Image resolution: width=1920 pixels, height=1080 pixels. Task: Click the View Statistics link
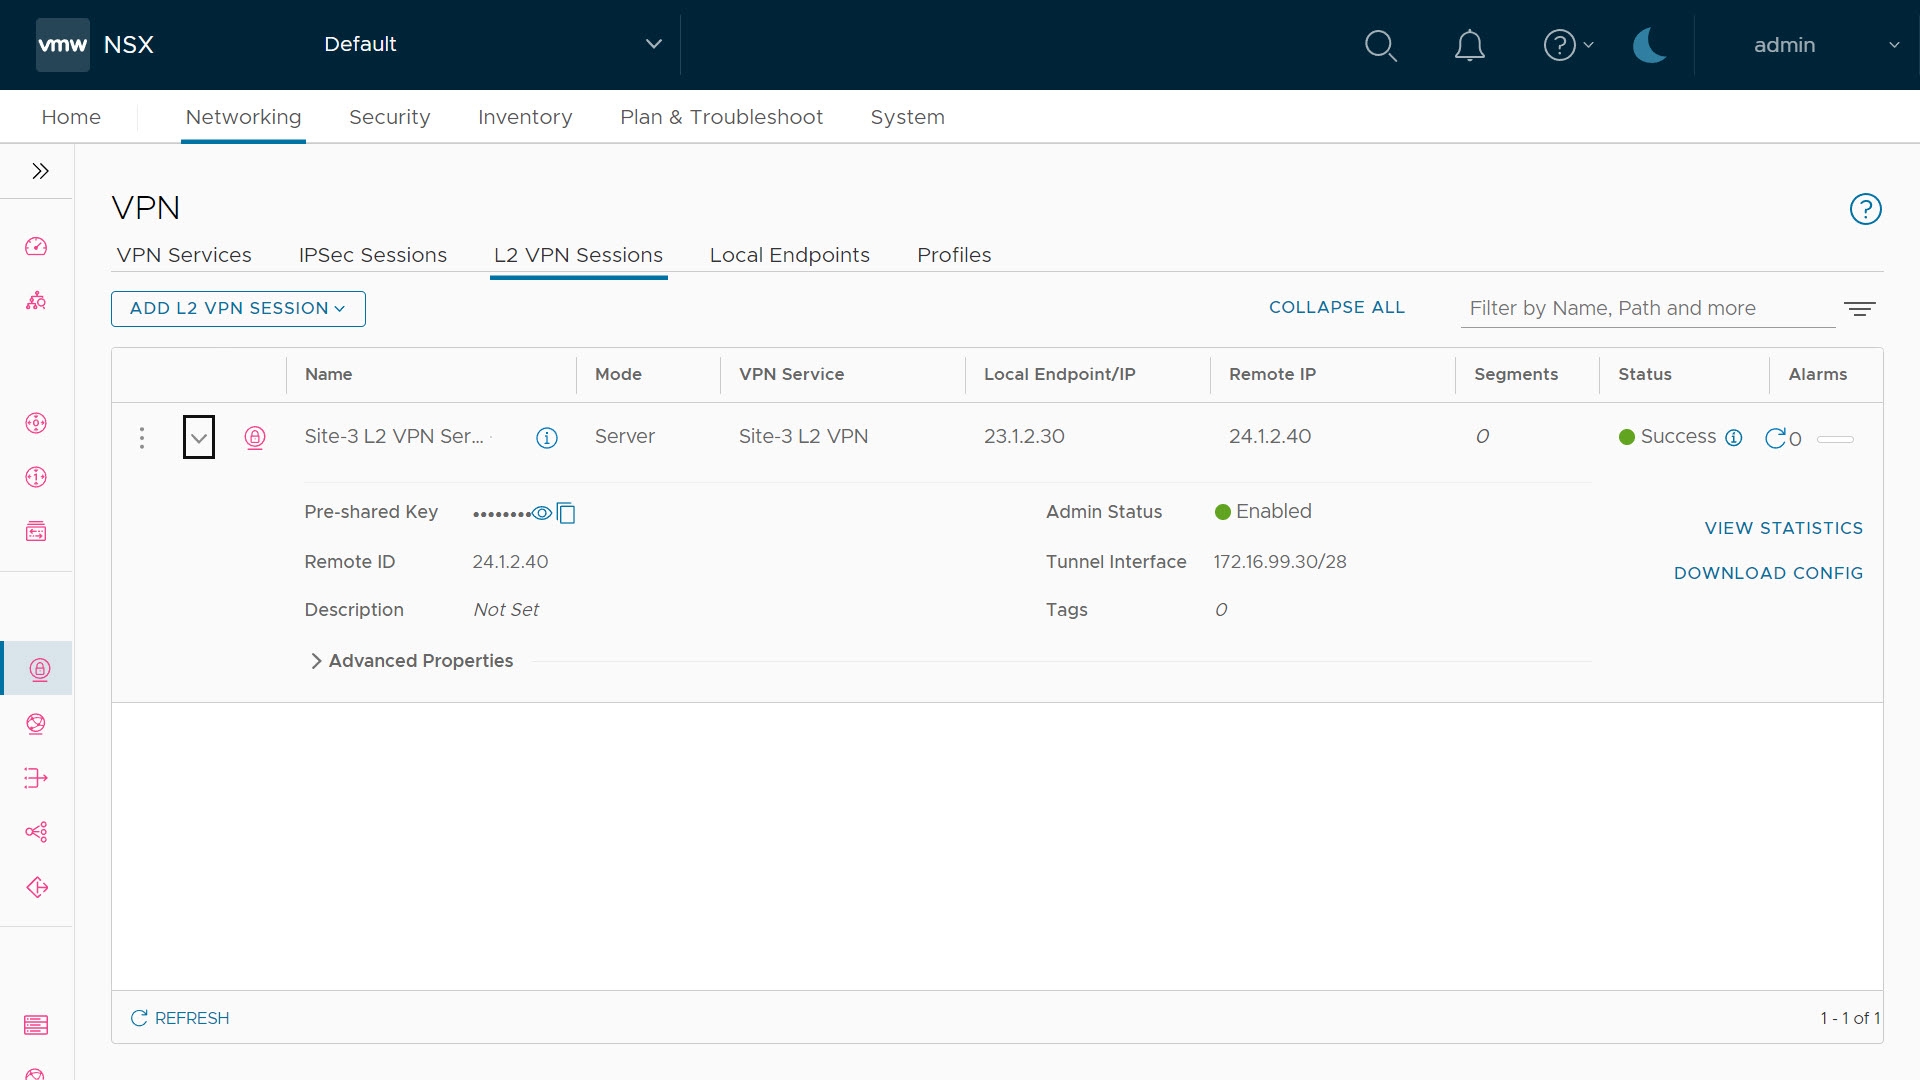(1783, 528)
